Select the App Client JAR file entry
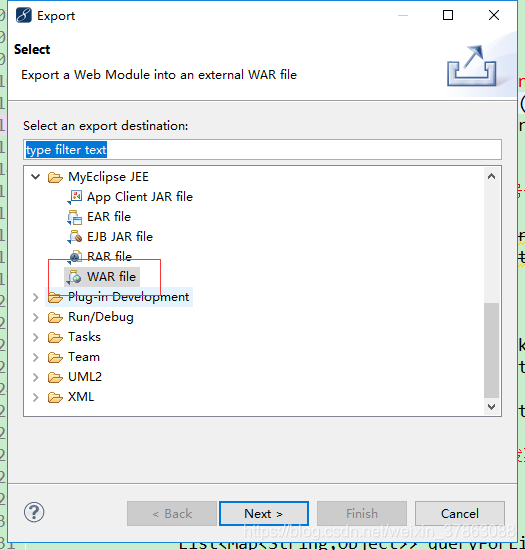Viewport: 525px width, 550px height. [140, 197]
